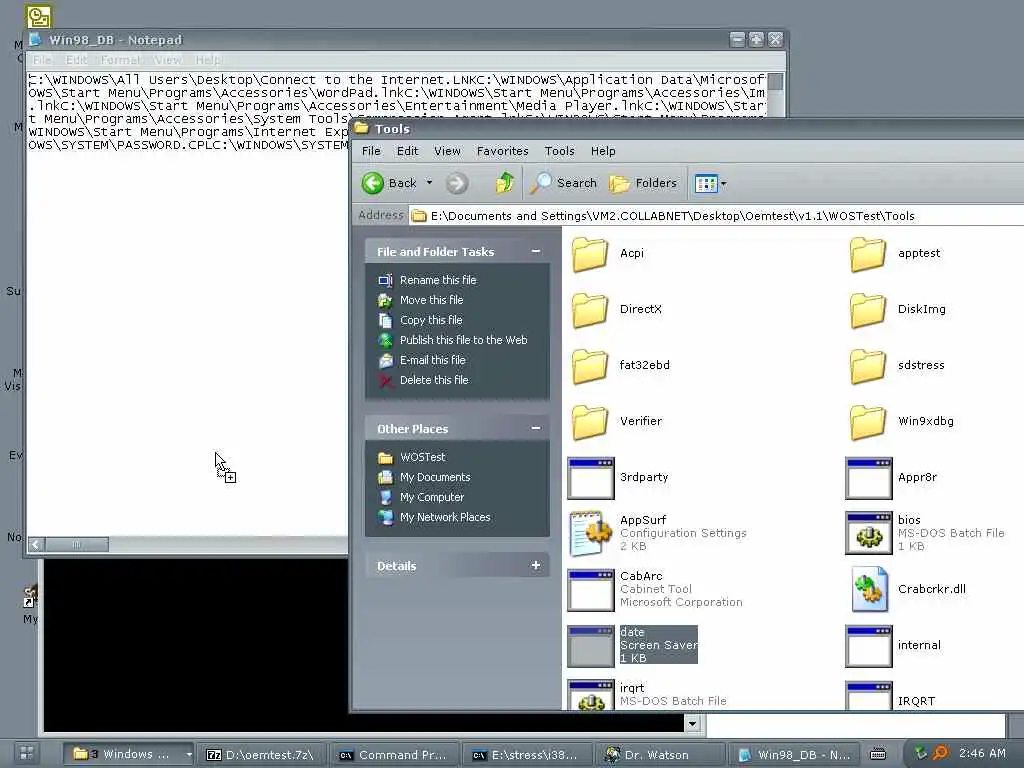Image resolution: width=1024 pixels, height=768 pixels.
Task: Switch to Windows Explorer taskbar group
Action: coord(129,754)
